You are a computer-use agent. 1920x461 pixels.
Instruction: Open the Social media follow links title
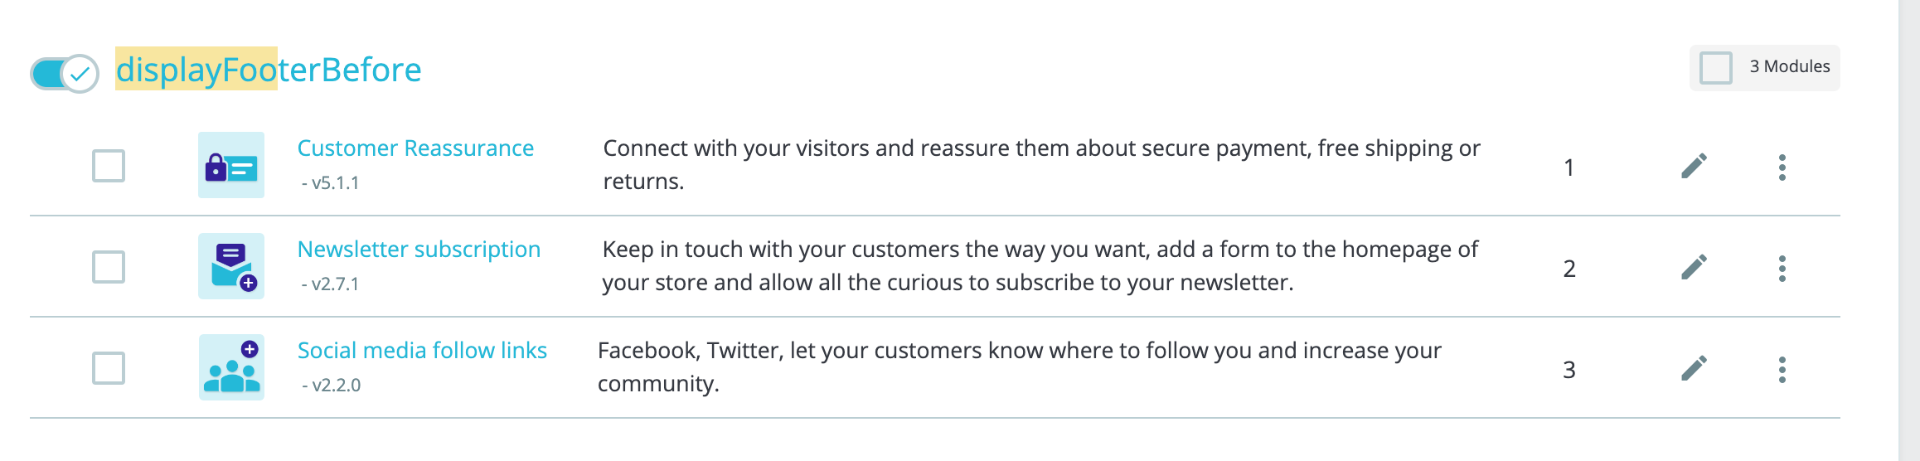coord(422,350)
